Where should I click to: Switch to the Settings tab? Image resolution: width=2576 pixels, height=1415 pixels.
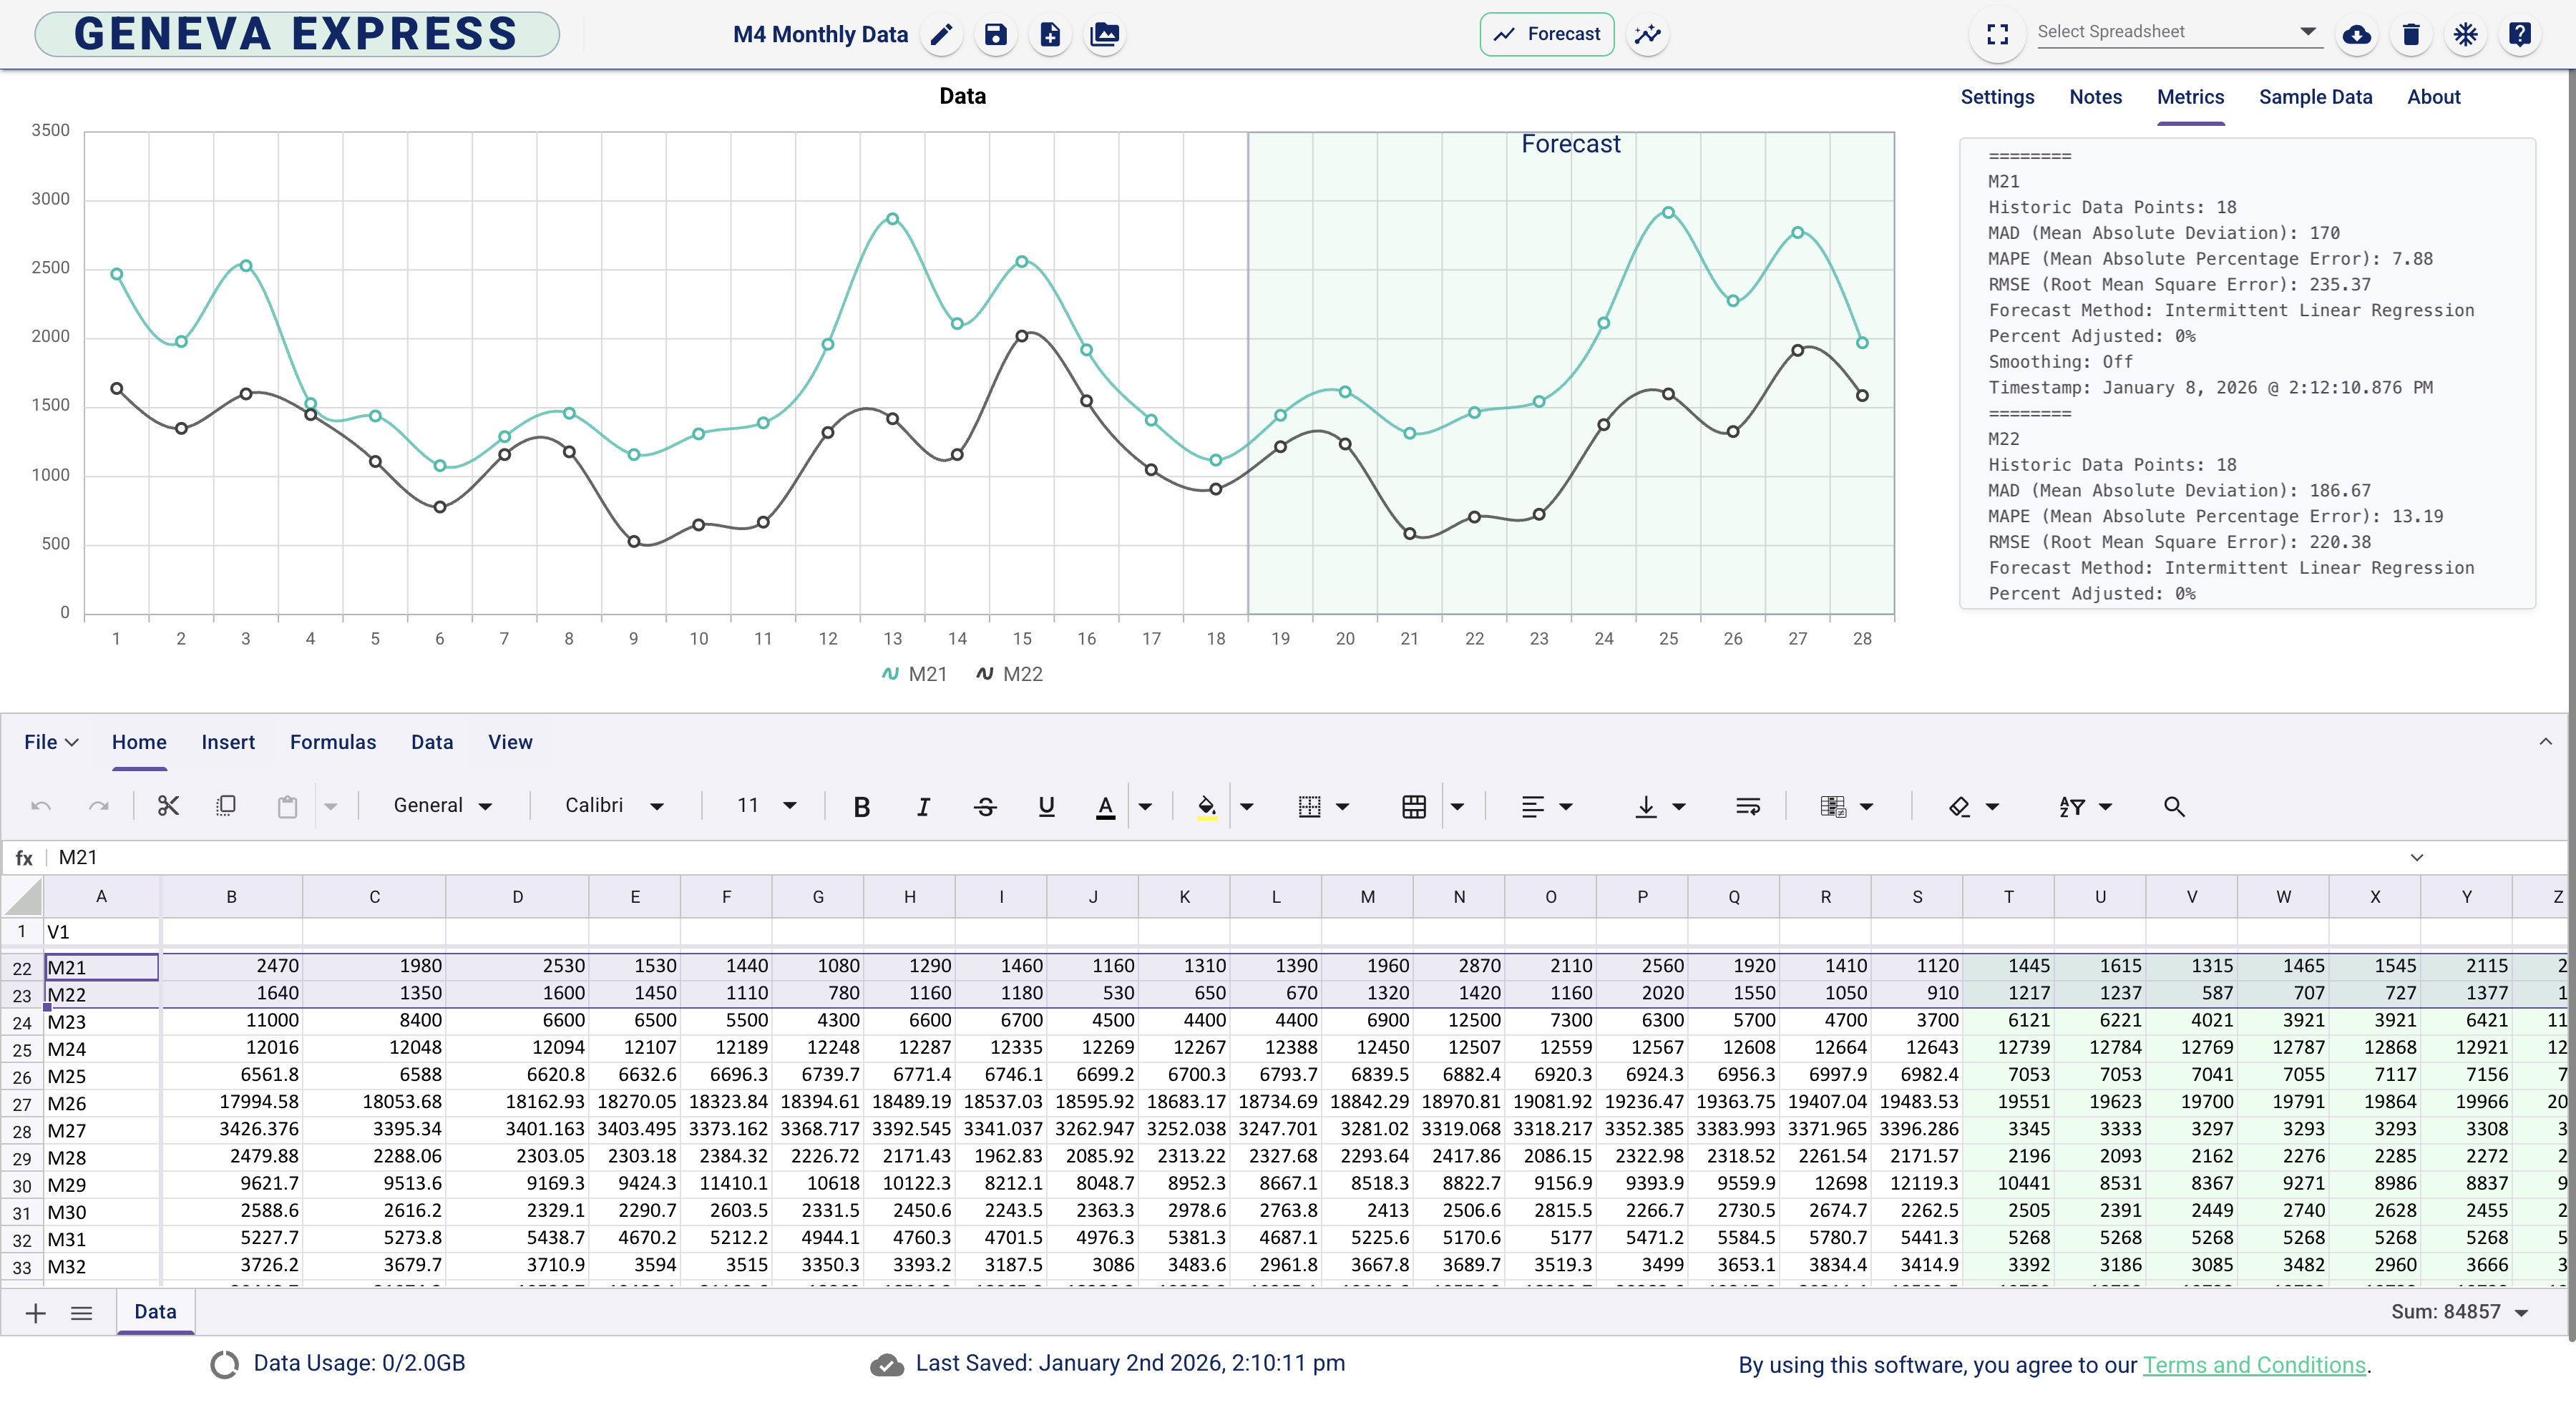1997,97
